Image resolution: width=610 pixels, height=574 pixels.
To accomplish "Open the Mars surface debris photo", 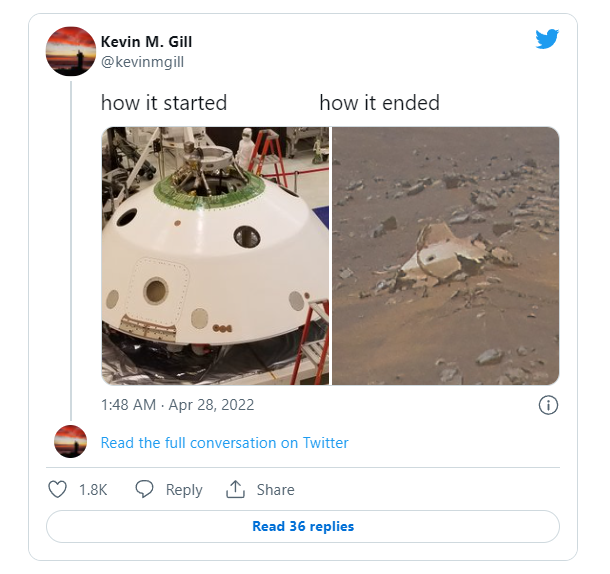I will click(x=445, y=256).
